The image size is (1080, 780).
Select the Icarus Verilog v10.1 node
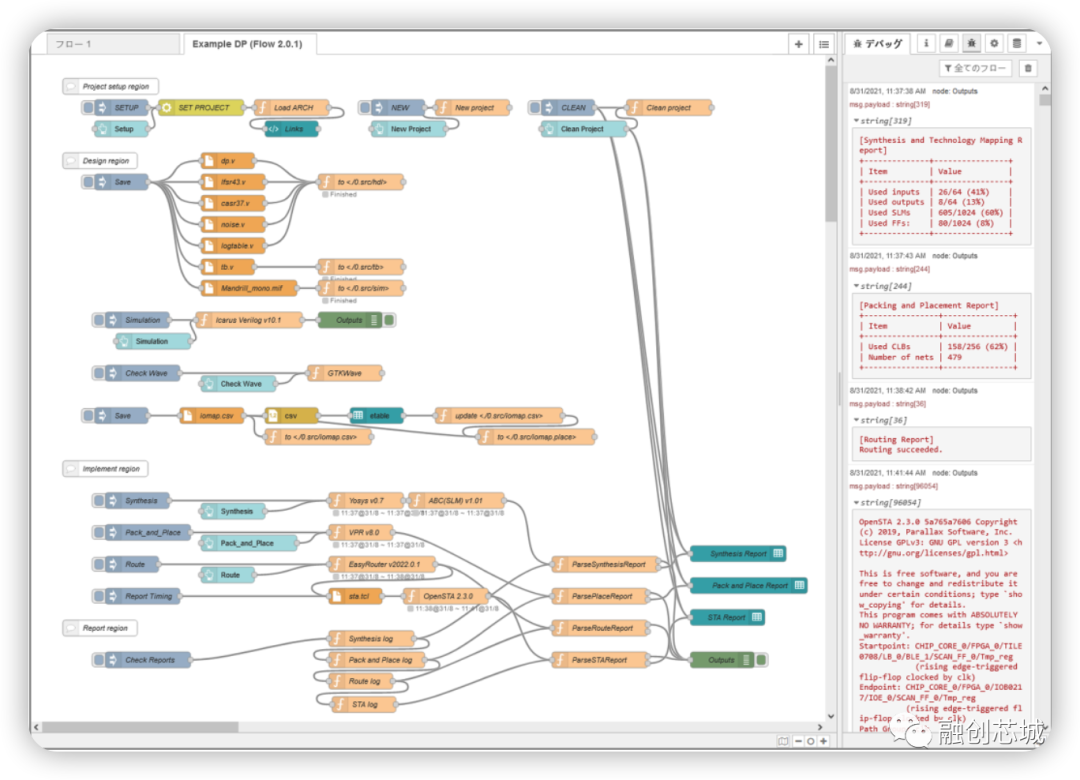(x=249, y=320)
